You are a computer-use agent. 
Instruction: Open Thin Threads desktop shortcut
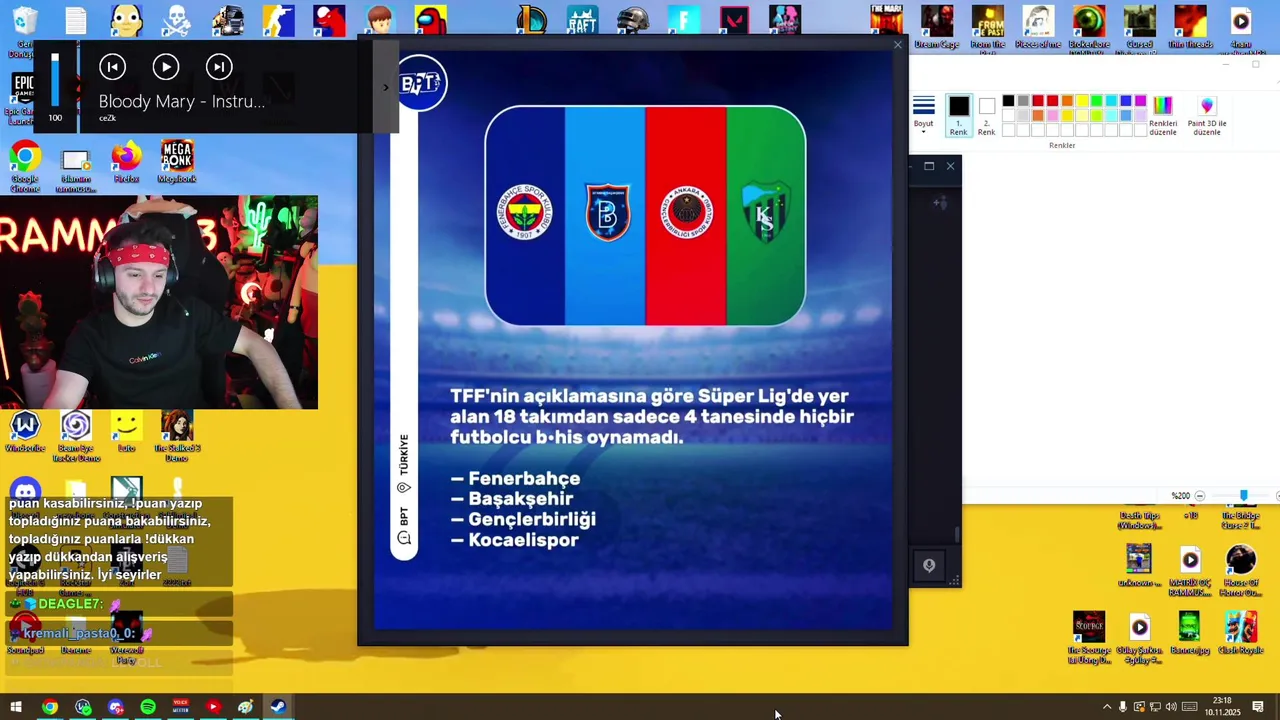(1190, 27)
